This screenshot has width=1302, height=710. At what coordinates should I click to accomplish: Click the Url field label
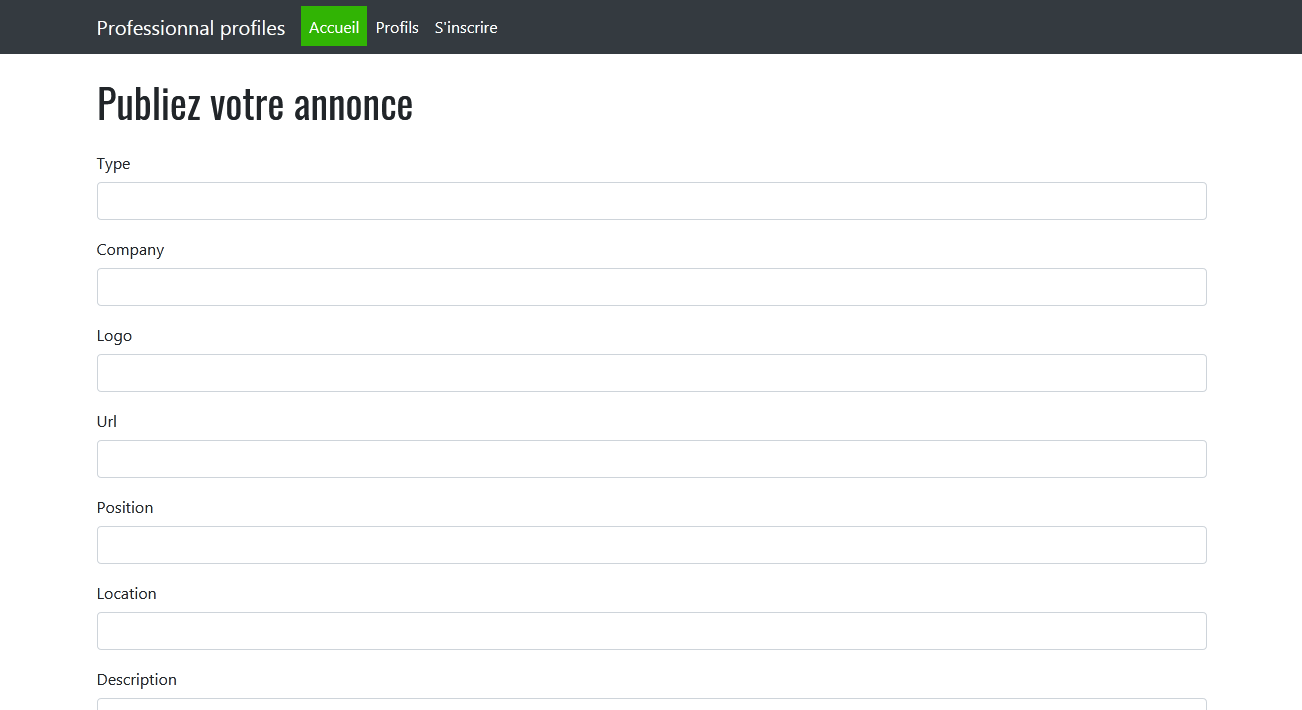pyautogui.click(x=106, y=421)
